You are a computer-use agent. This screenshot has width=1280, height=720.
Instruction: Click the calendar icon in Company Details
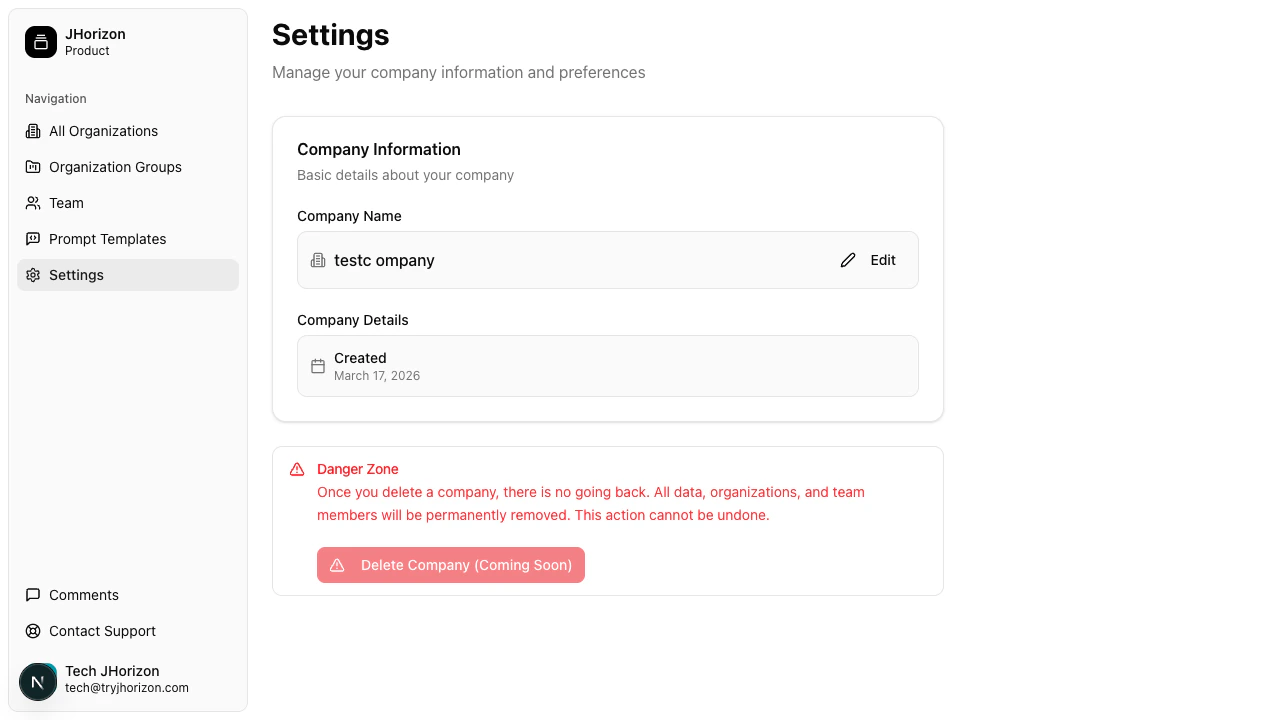coord(318,366)
